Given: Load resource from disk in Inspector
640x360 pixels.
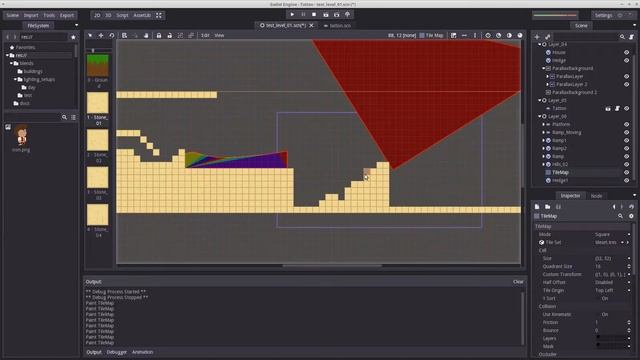Looking at the screenshot, I should [547, 207].
